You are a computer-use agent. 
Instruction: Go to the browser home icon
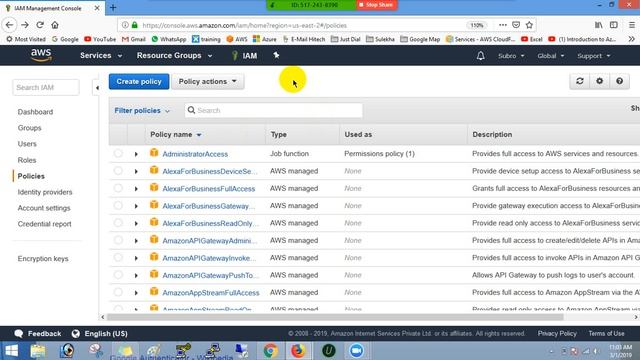coord(55,25)
